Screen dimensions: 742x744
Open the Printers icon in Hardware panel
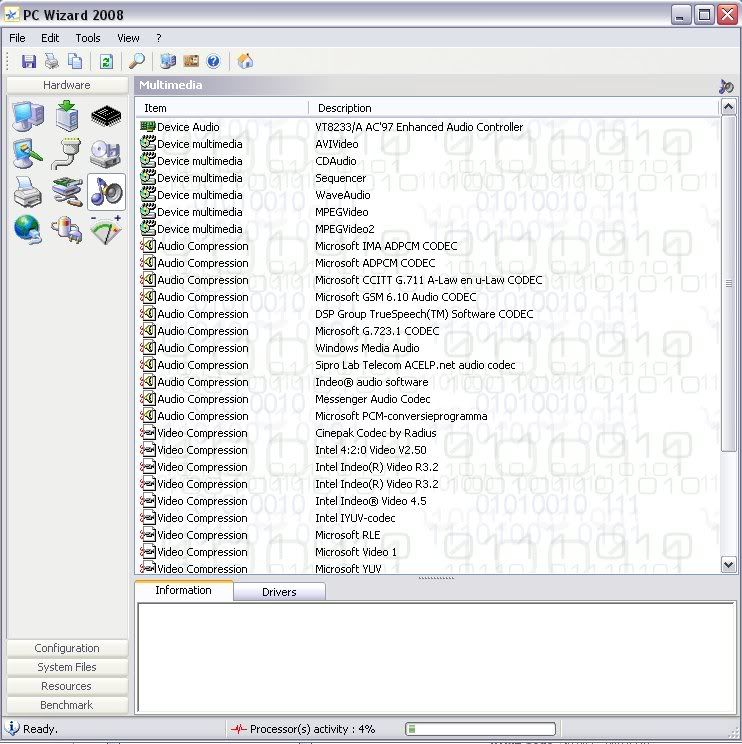pos(28,192)
